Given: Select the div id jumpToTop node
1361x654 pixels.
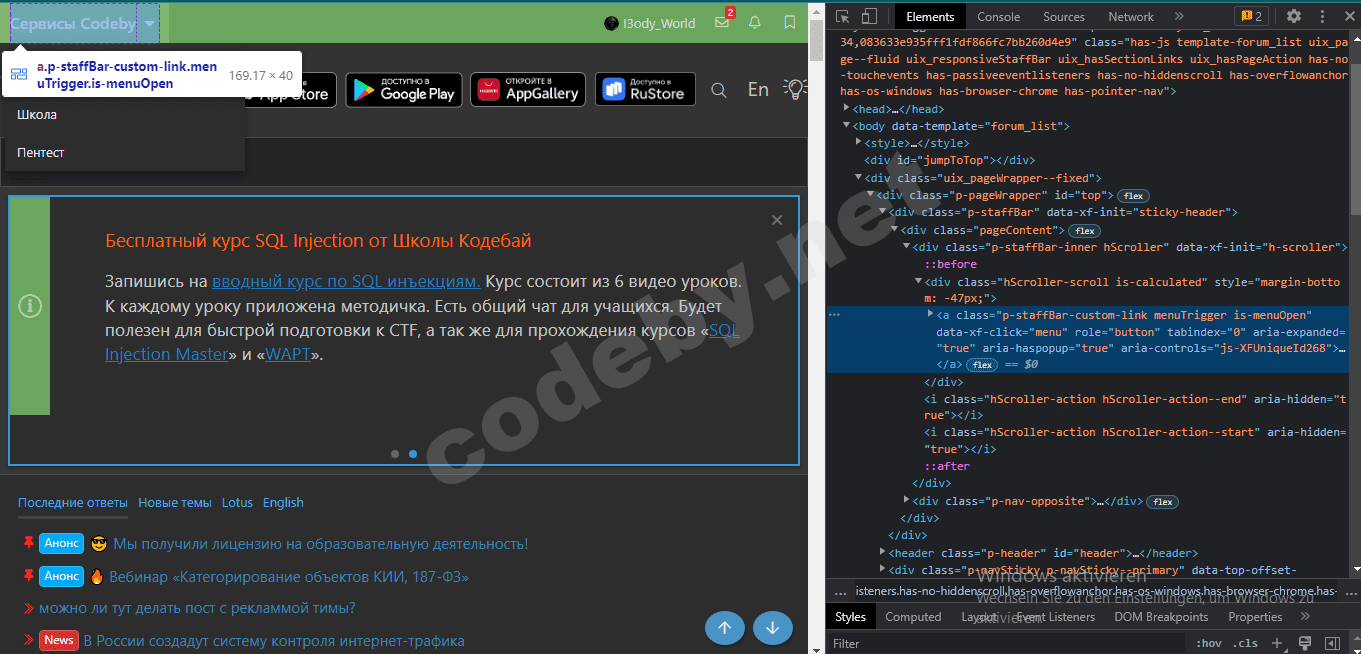Looking at the screenshot, I should (949, 160).
